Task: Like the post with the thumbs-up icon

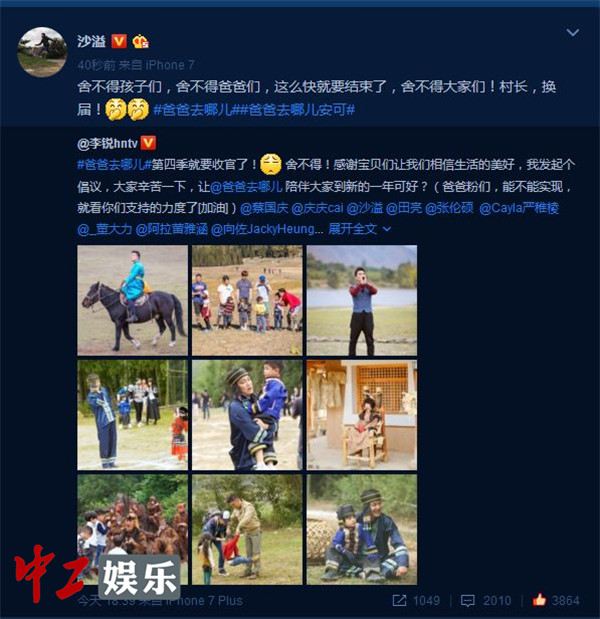Action: [539, 600]
